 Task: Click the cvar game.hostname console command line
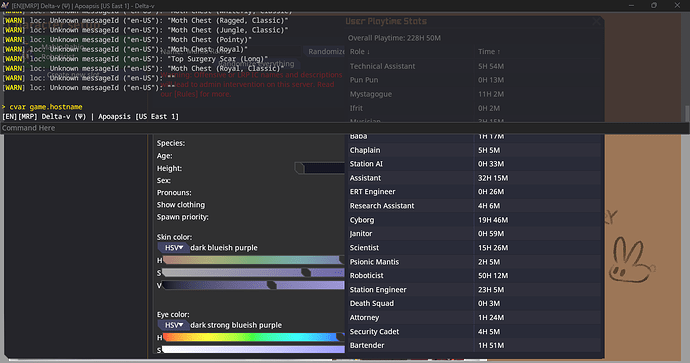coord(42,107)
